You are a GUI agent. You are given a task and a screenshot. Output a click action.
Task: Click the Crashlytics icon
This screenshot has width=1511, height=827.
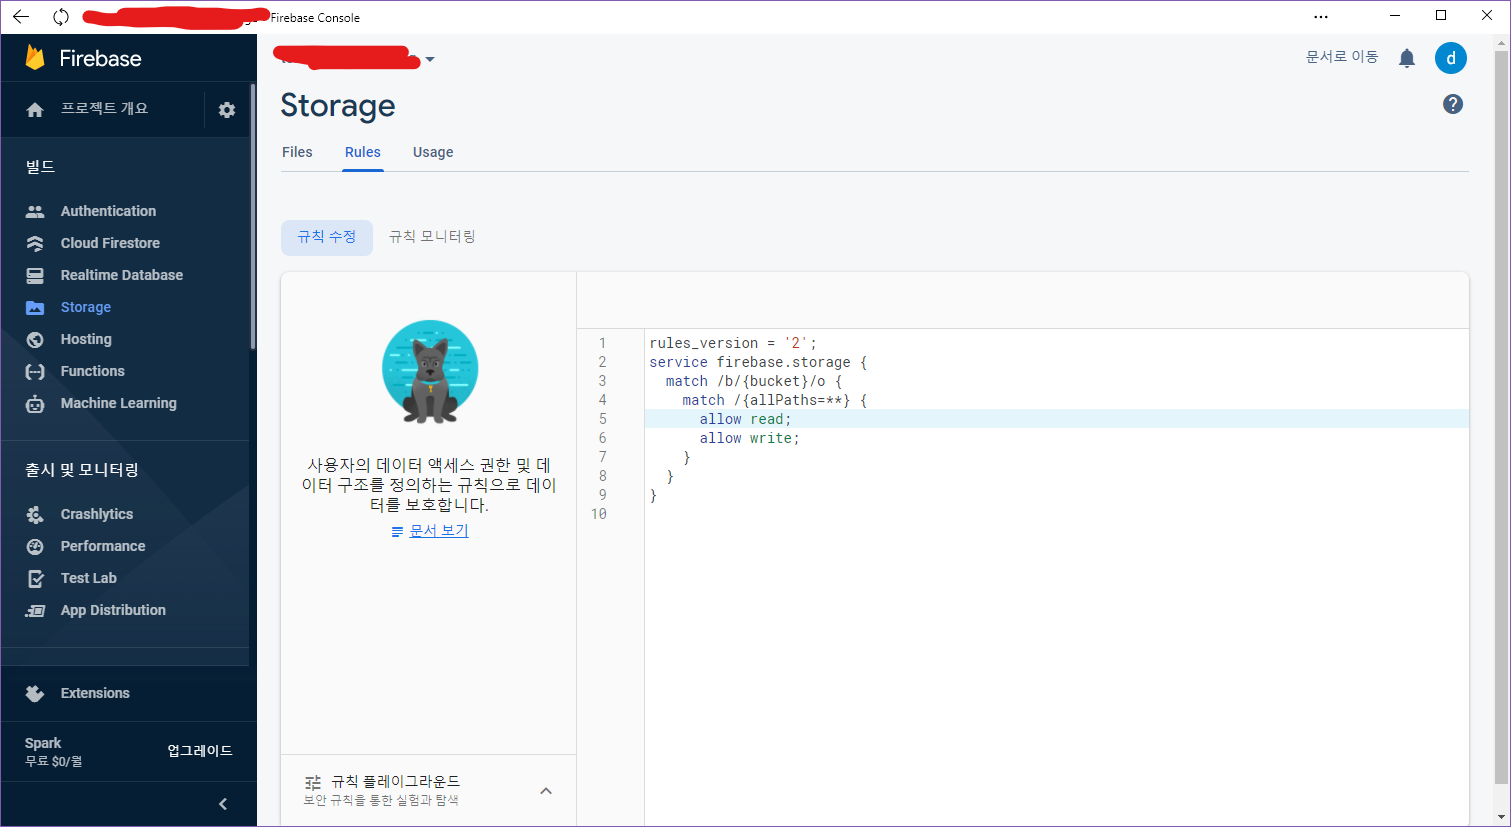(x=35, y=514)
